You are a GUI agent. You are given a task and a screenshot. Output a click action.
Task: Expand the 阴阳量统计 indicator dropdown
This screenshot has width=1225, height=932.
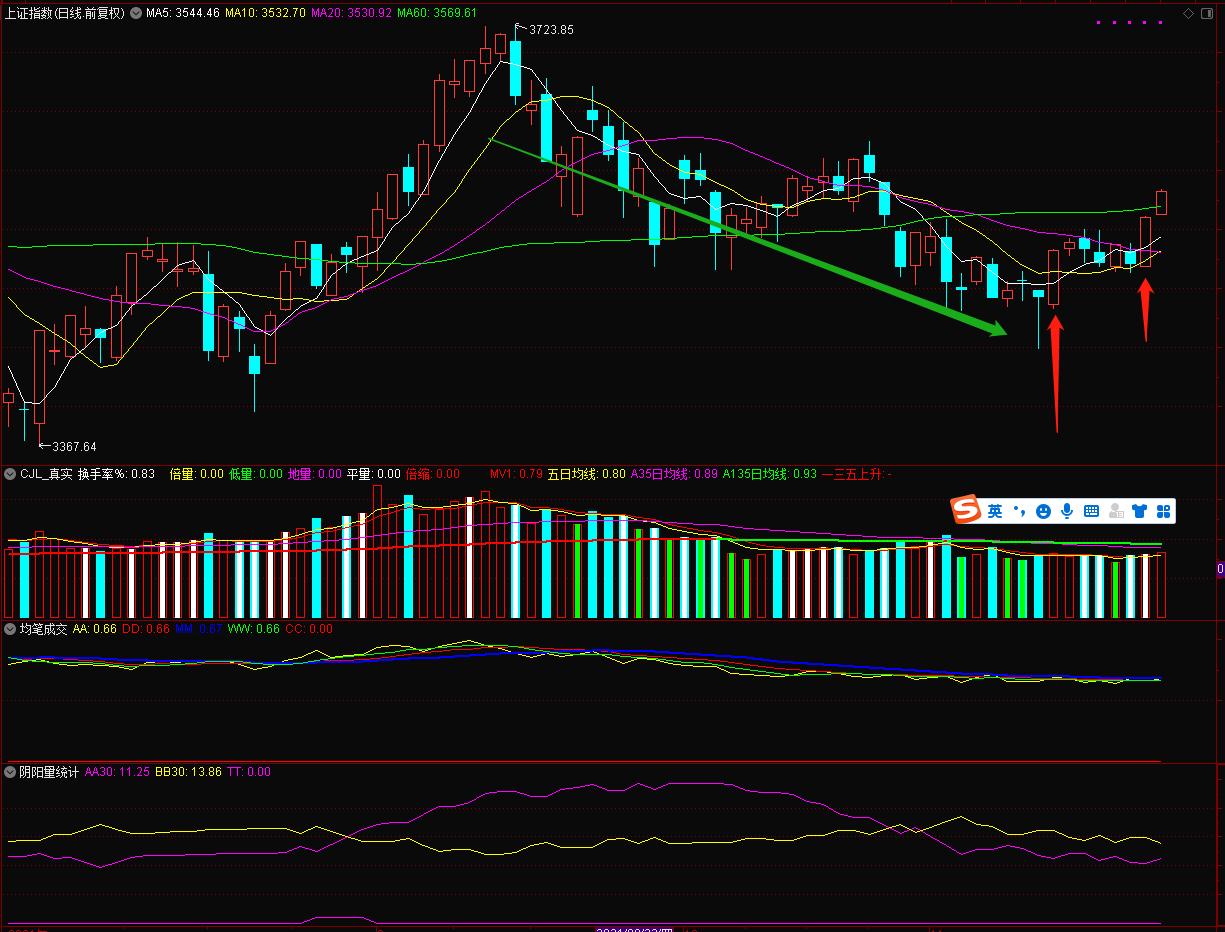(x=10, y=772)
